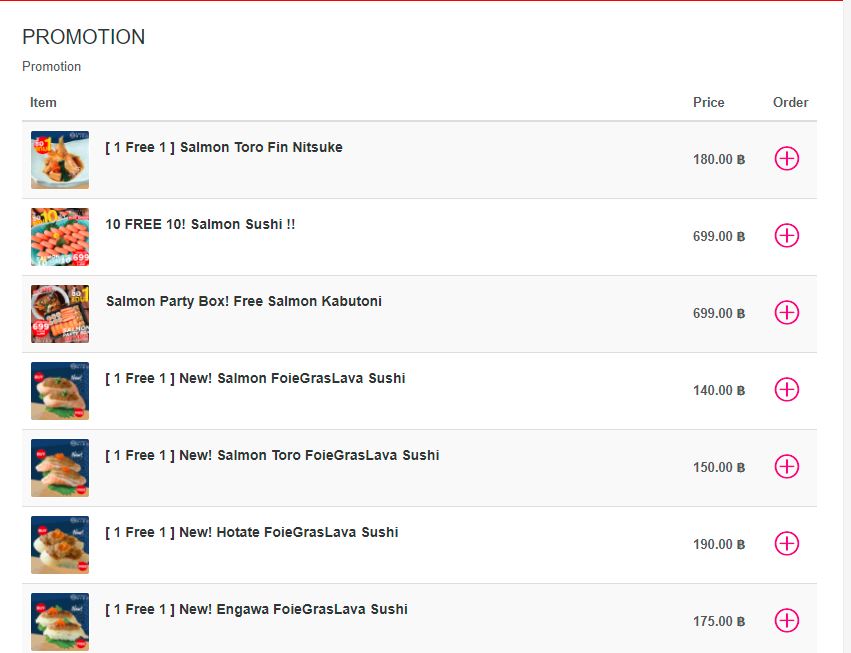Screen dimensions: 851x653
Task: Click the PROMOTION section heading
Action: coord(84,37)
